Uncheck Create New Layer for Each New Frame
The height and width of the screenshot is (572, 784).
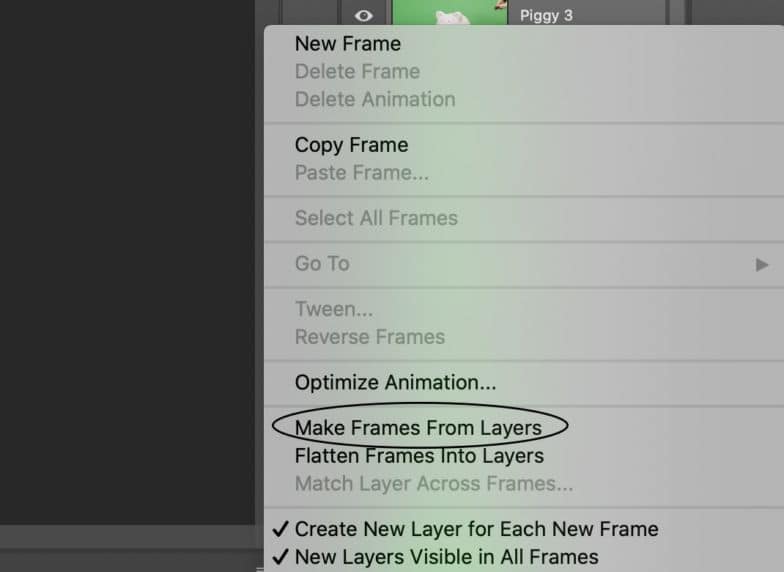pyautogui.click(x=476, y=529)
